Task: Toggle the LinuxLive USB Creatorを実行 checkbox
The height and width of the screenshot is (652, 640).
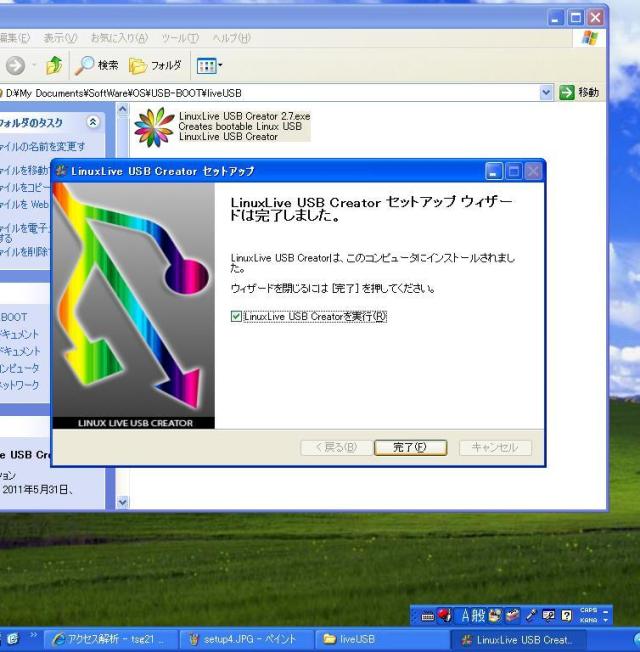Action: coord(236,317)
